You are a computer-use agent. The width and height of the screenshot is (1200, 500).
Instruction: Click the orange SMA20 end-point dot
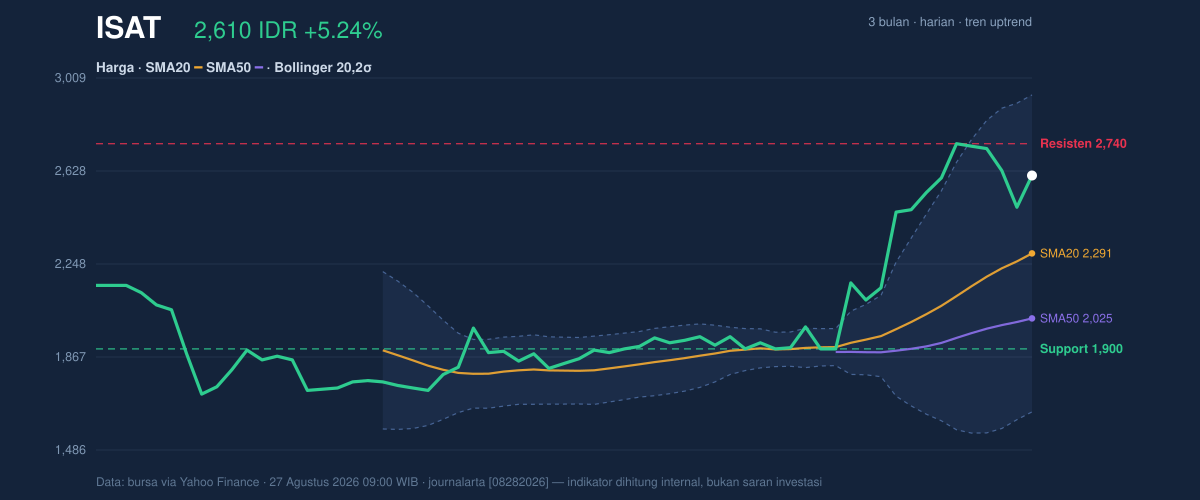coord(1032,254)
